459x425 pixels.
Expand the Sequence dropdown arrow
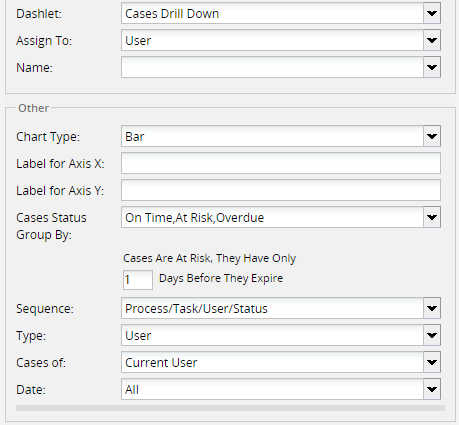(x=432, y=308)
